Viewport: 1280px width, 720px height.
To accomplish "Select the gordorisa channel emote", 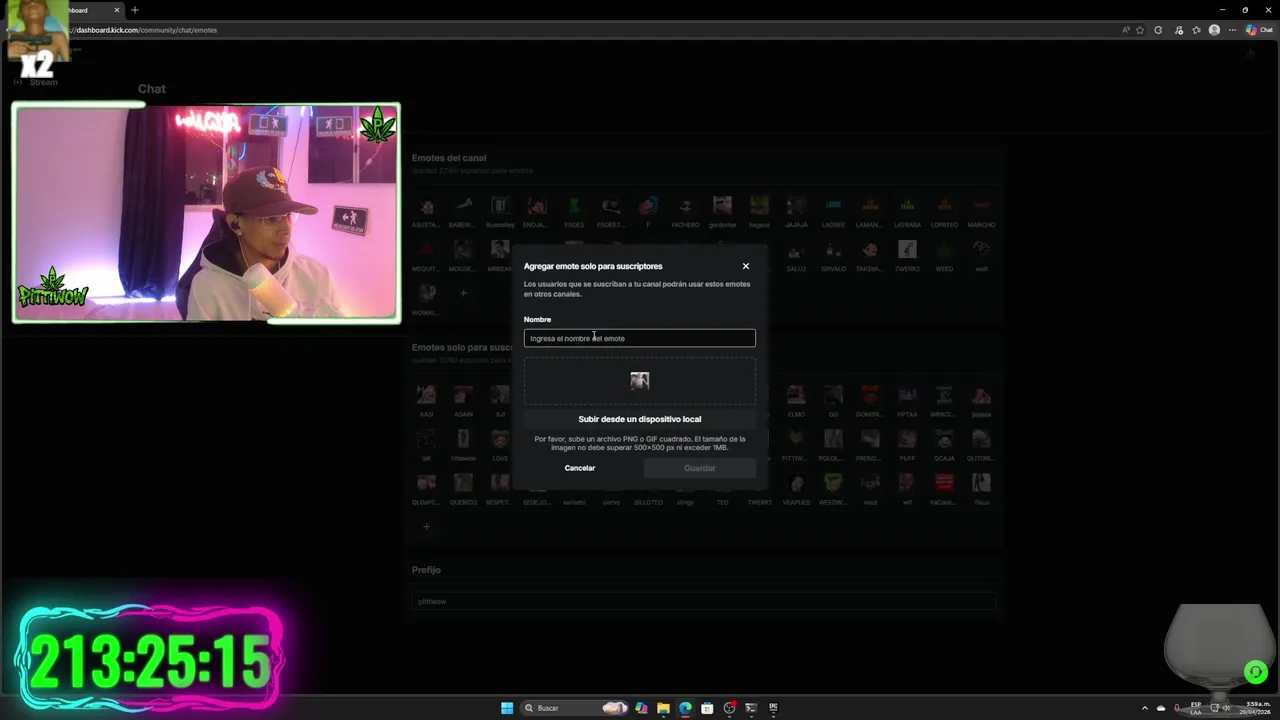I will (x=722, y=212).
